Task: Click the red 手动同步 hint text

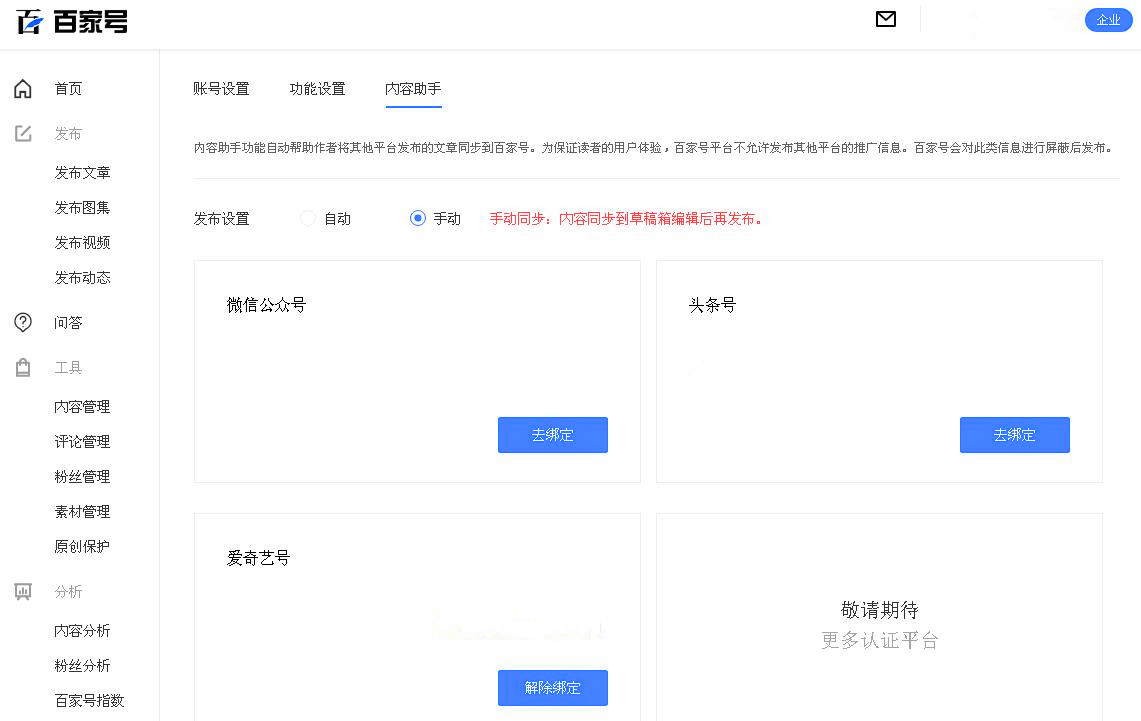Action: point(626,218)
